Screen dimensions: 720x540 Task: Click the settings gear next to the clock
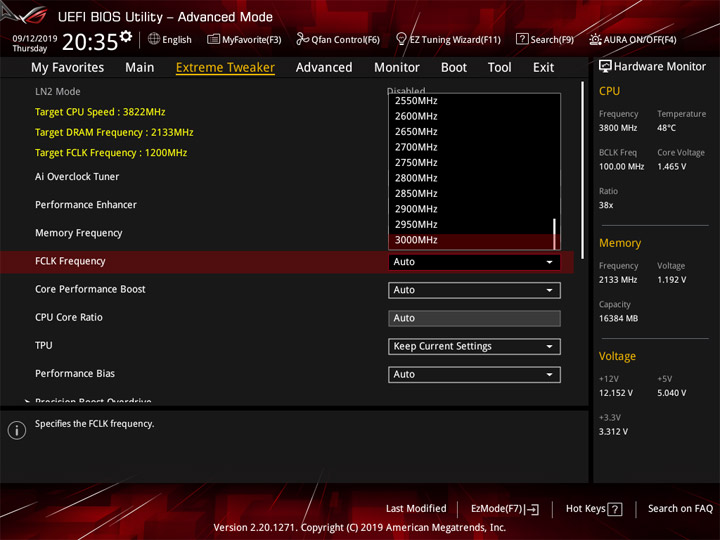pos(126,36)
